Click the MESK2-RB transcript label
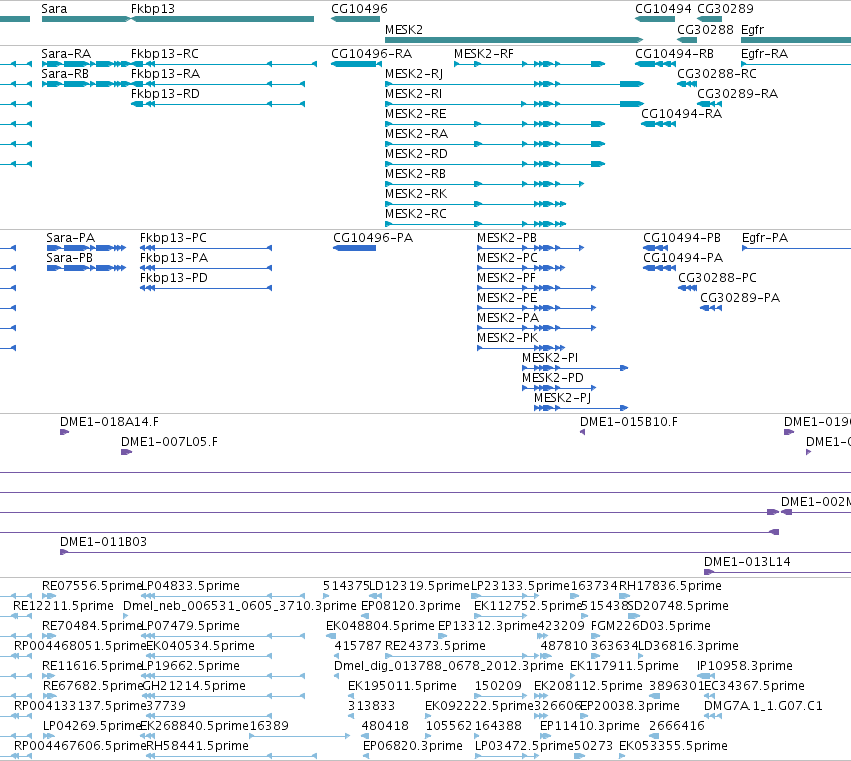Viewport: 851px width, 761px height. click(x=415, y=174)
